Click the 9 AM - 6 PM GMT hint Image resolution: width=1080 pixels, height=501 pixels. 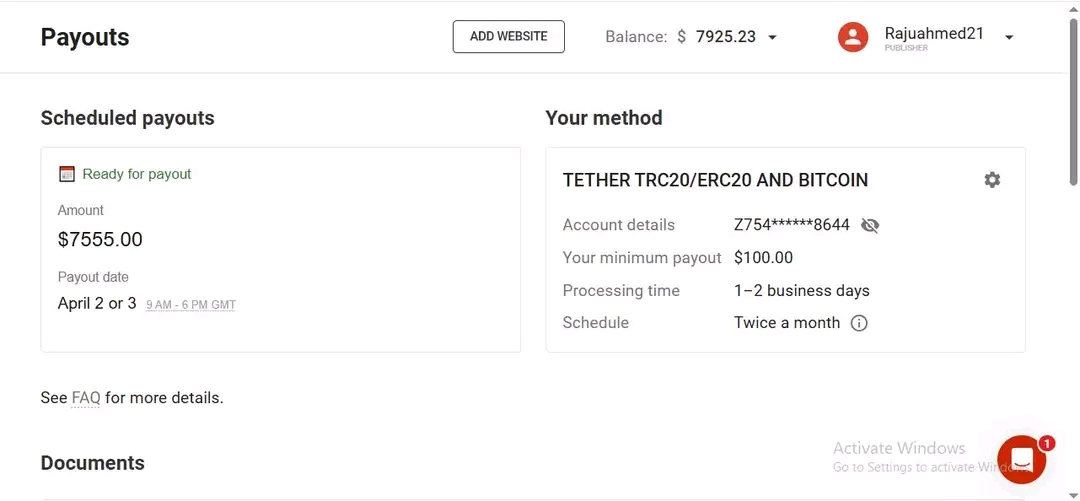point(190,305)
